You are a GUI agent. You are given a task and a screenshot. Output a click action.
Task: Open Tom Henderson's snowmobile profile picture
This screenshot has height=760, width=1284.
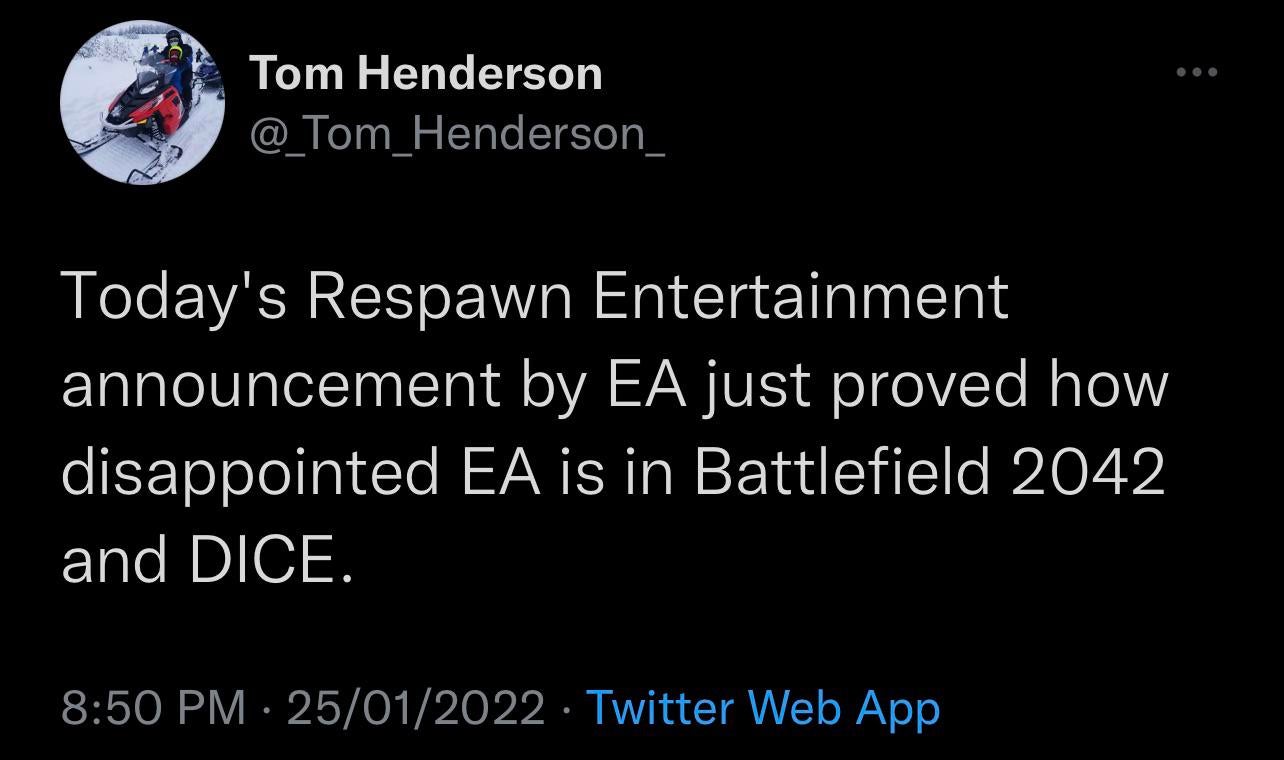(x=143, y=103)
